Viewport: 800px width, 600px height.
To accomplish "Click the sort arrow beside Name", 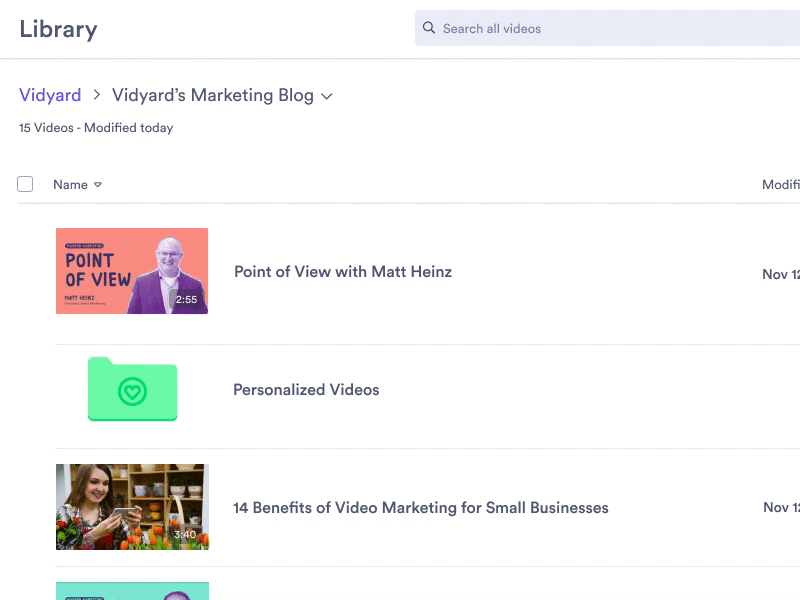I will coord(98,185).
